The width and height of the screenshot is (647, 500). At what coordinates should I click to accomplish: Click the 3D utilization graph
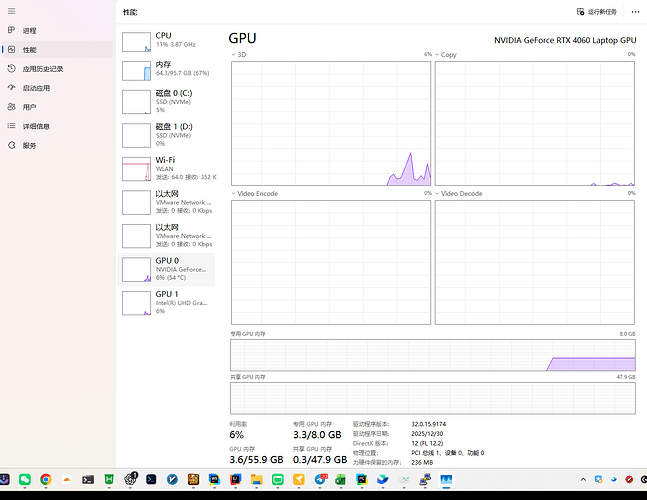(x=331, y=123)
